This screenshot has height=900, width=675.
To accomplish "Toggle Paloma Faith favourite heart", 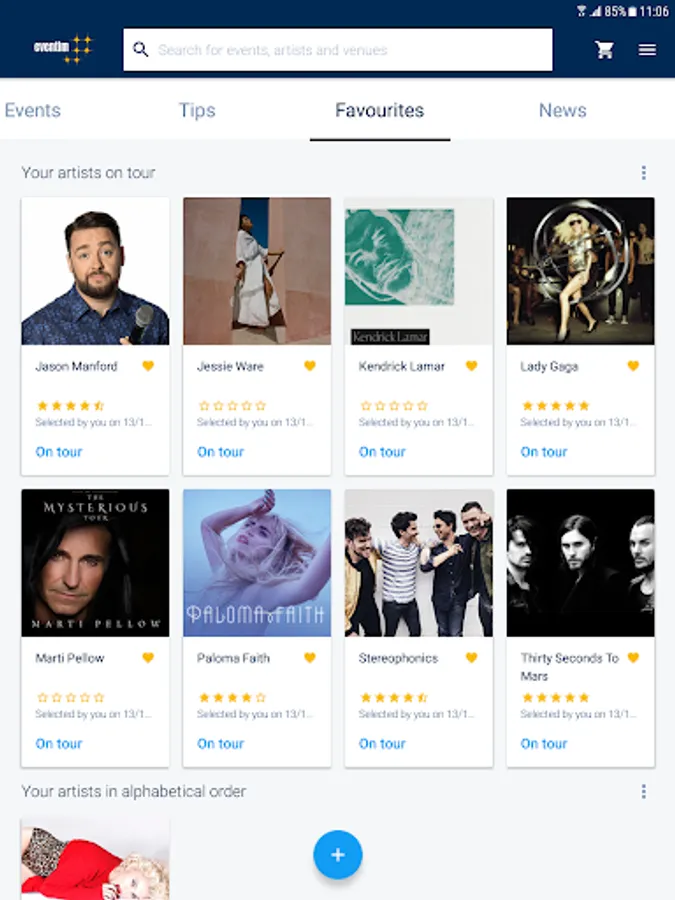I will [x=310, y=658].
